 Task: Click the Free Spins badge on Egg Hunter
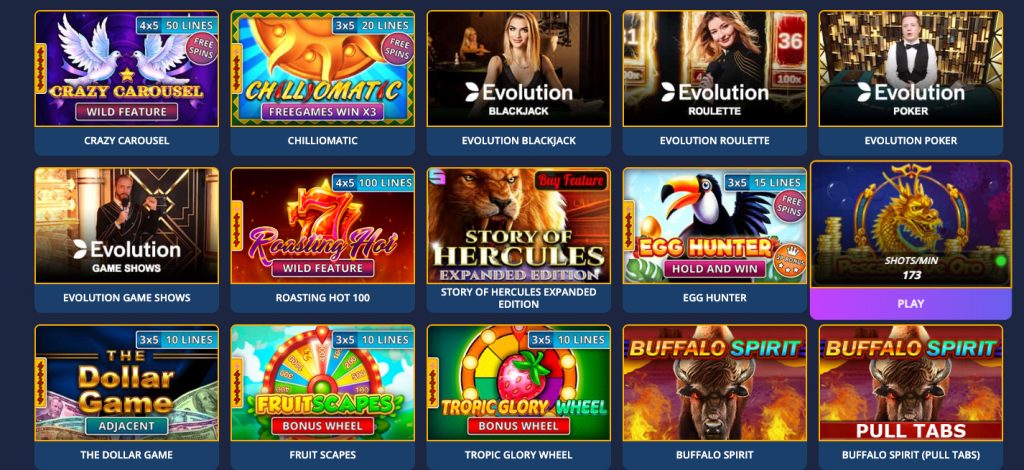pos(789,208)
